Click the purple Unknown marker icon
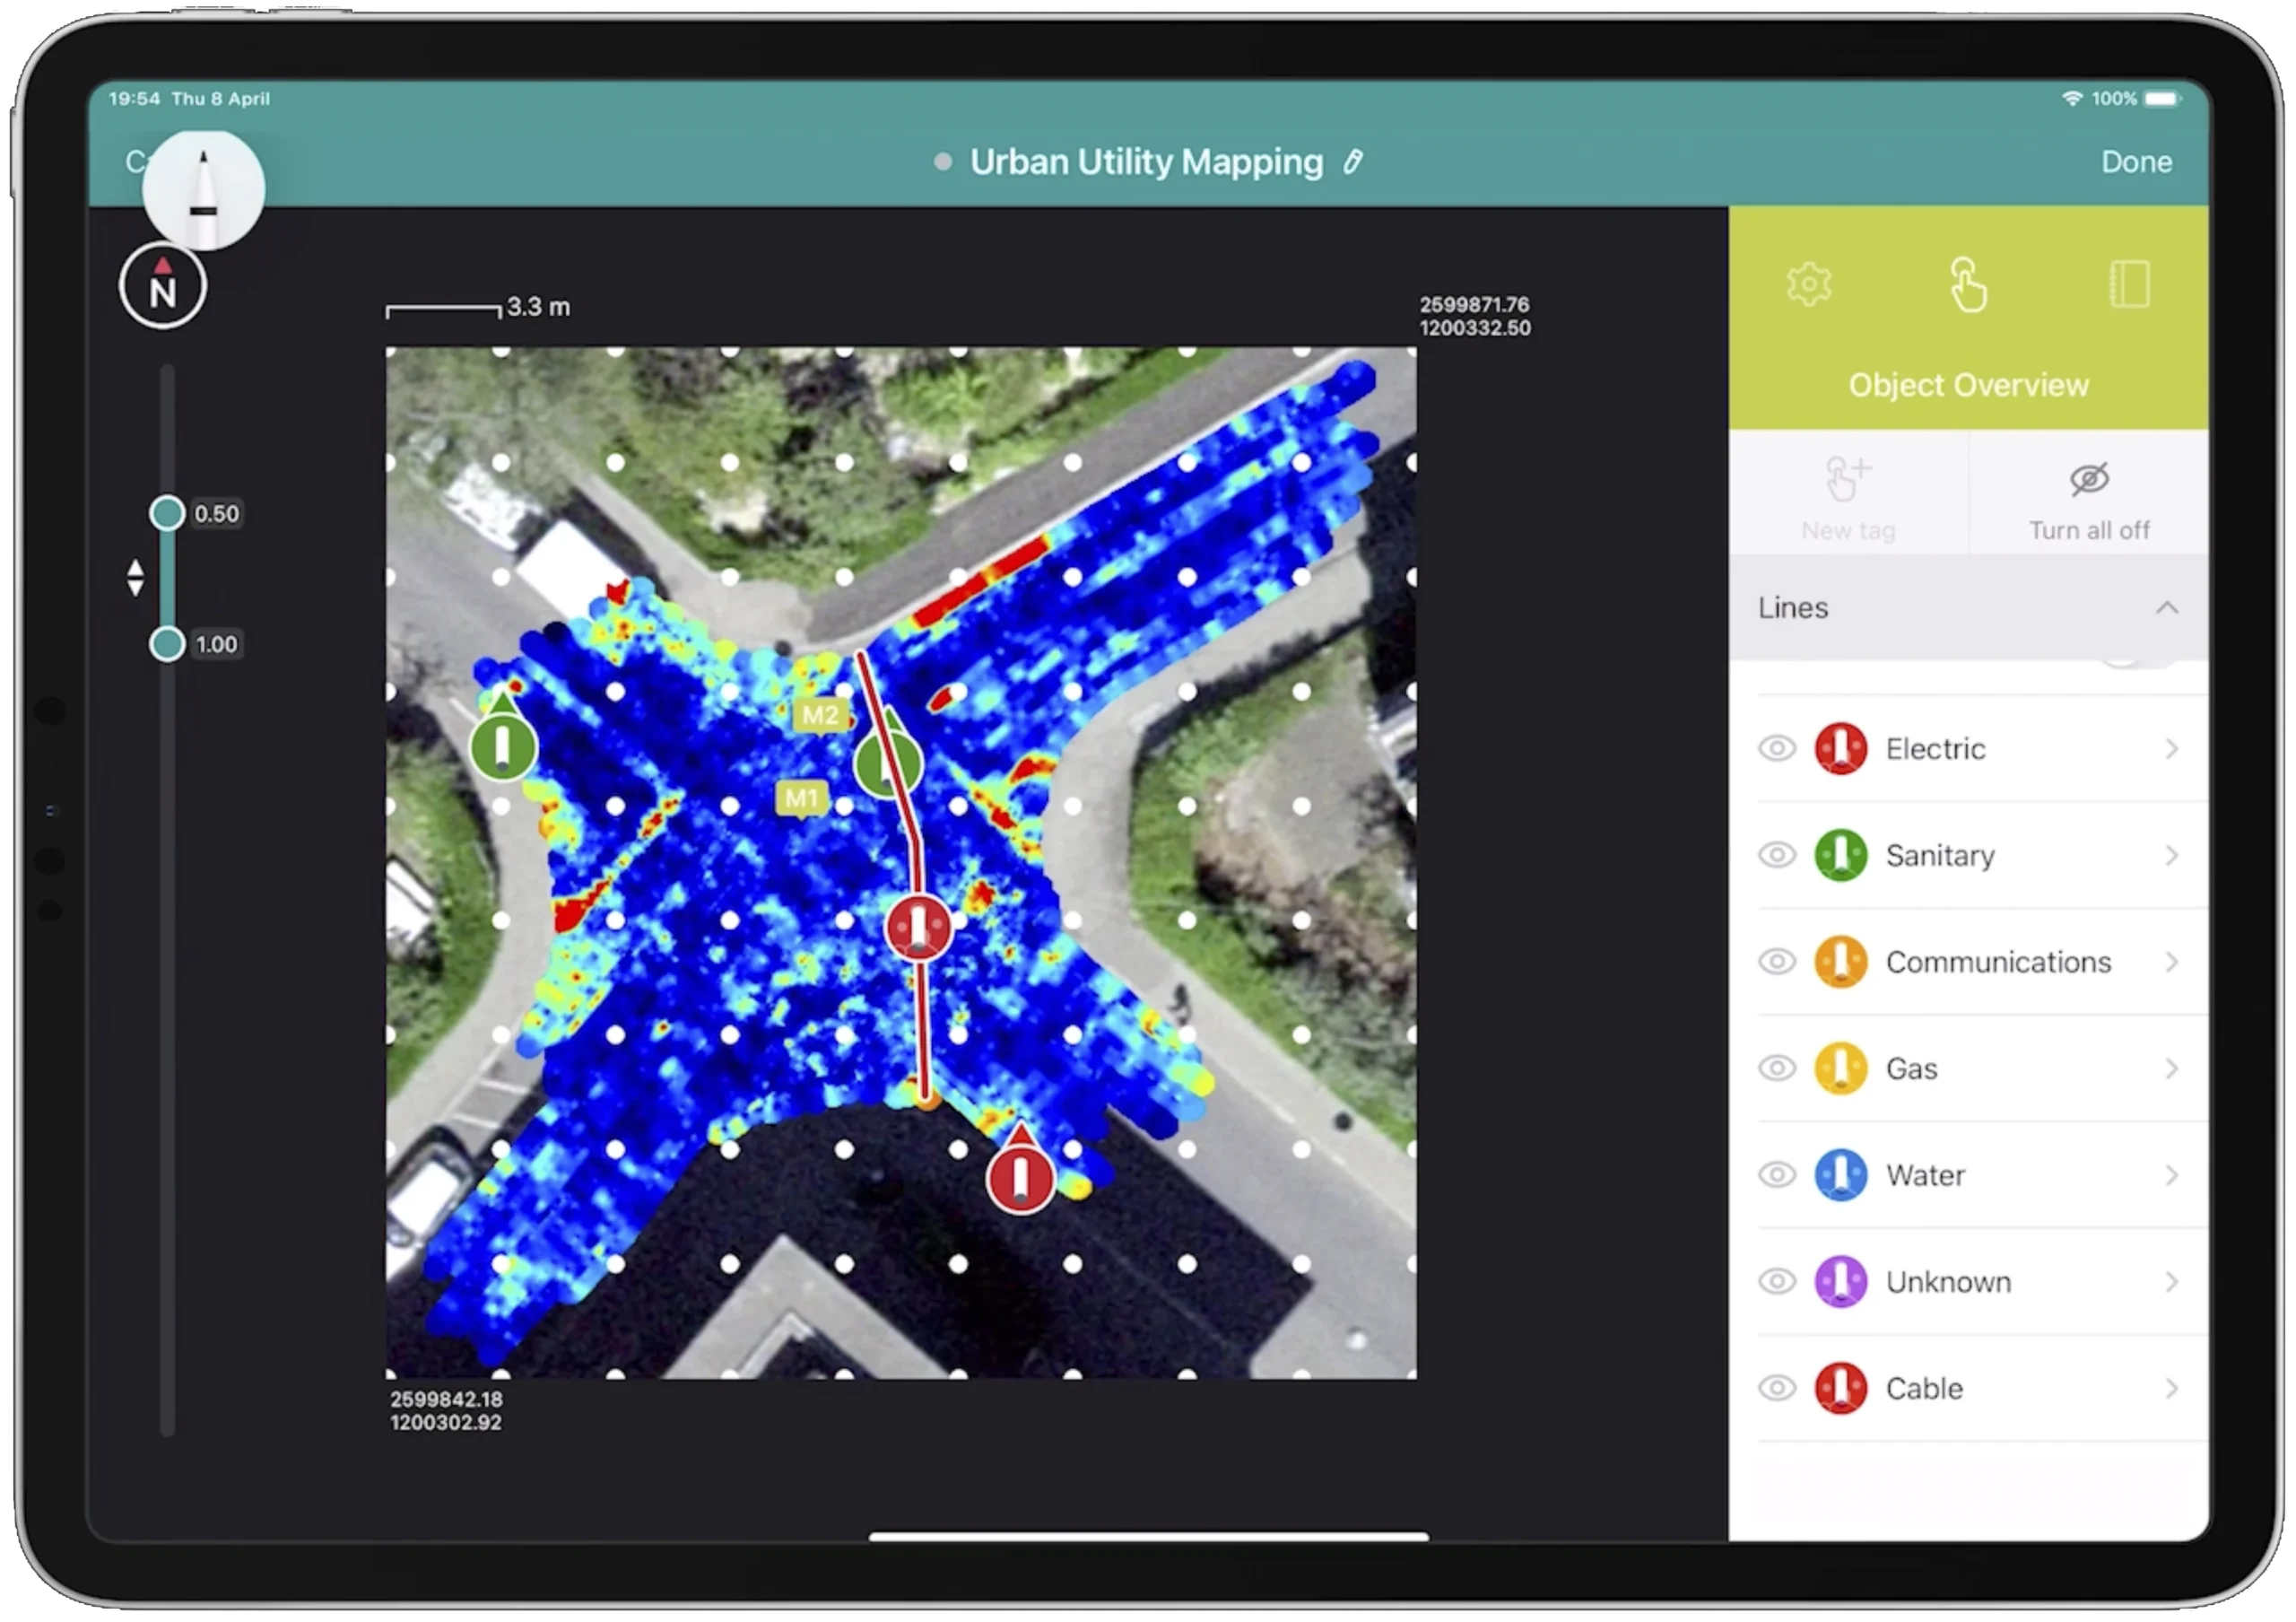2296x1622 pixels. coord(1840,1282)
